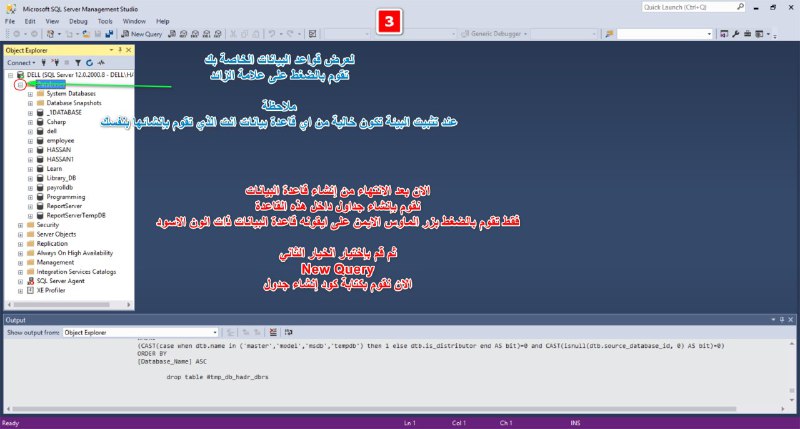The height and width of the screenshot is (429, 800).
Task: Open Activity Monitor icon in Object Explorer
Action: pos(101,63)
